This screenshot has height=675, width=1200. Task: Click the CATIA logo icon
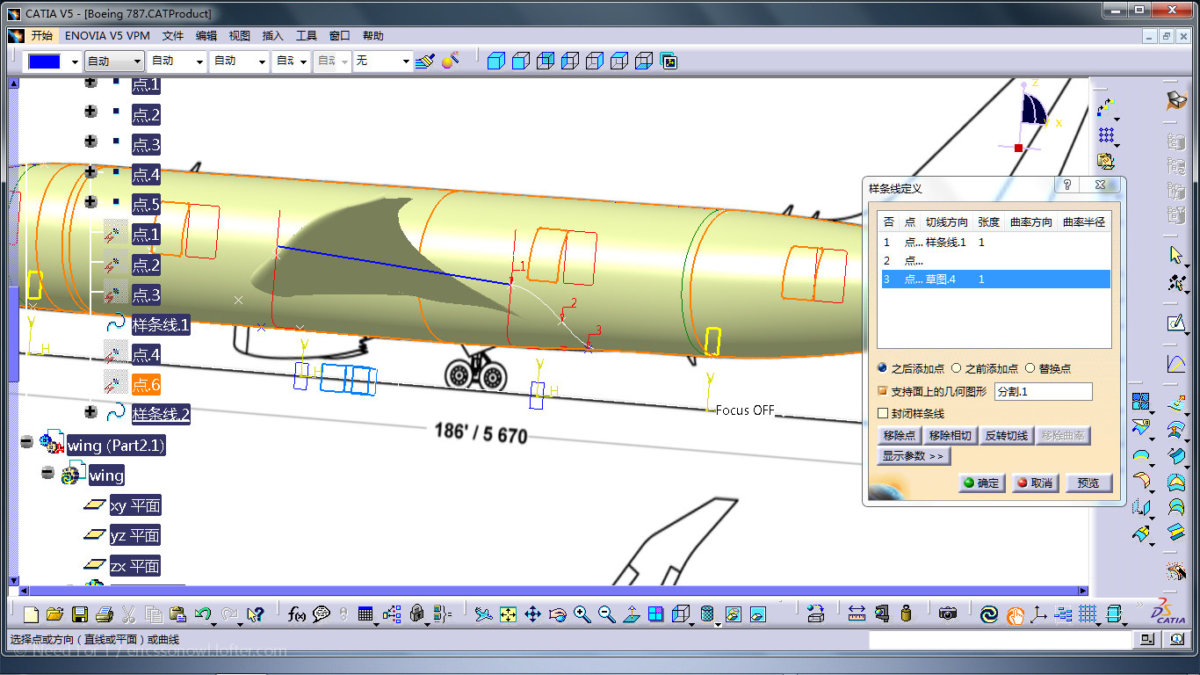pos(1167,612)
